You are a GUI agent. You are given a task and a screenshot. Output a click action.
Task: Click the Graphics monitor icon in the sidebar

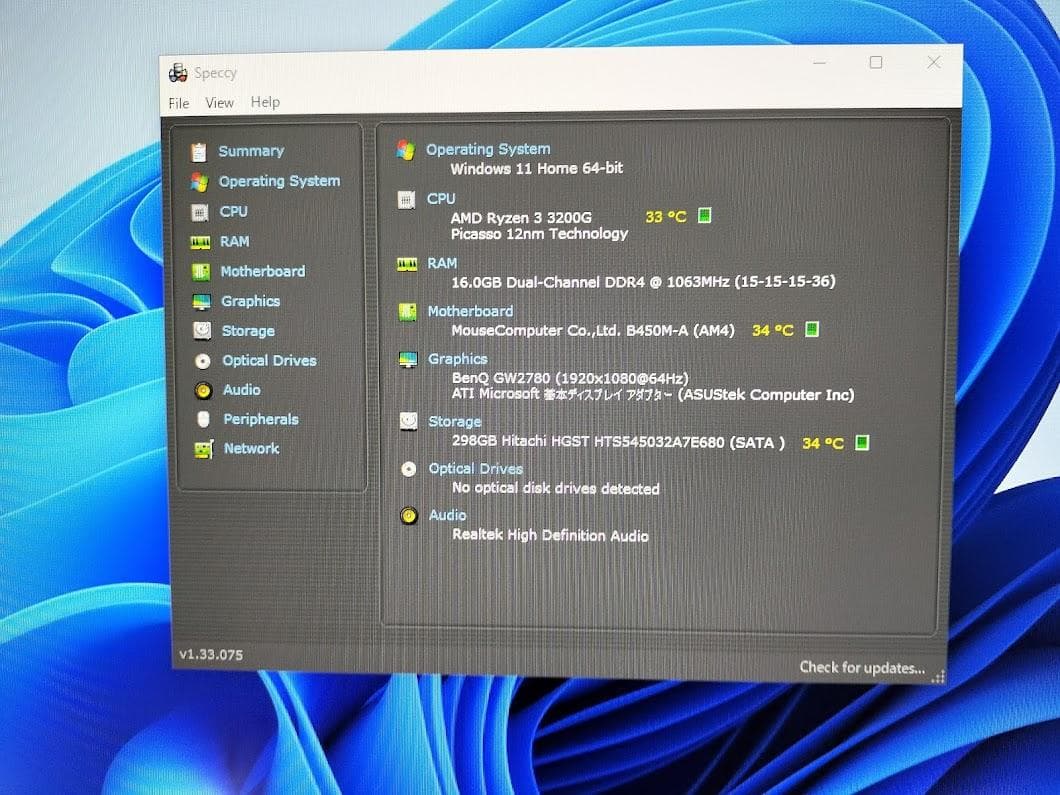204,301
